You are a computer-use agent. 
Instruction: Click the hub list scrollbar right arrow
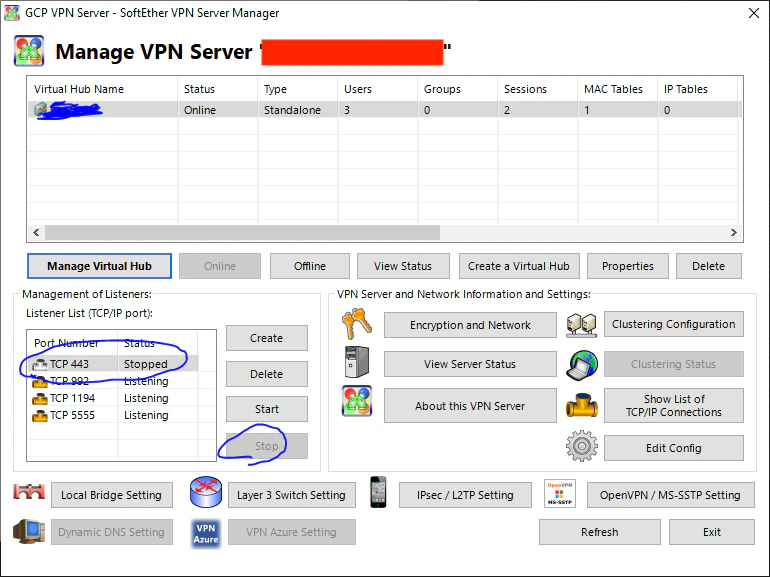(x=734, y=232)
